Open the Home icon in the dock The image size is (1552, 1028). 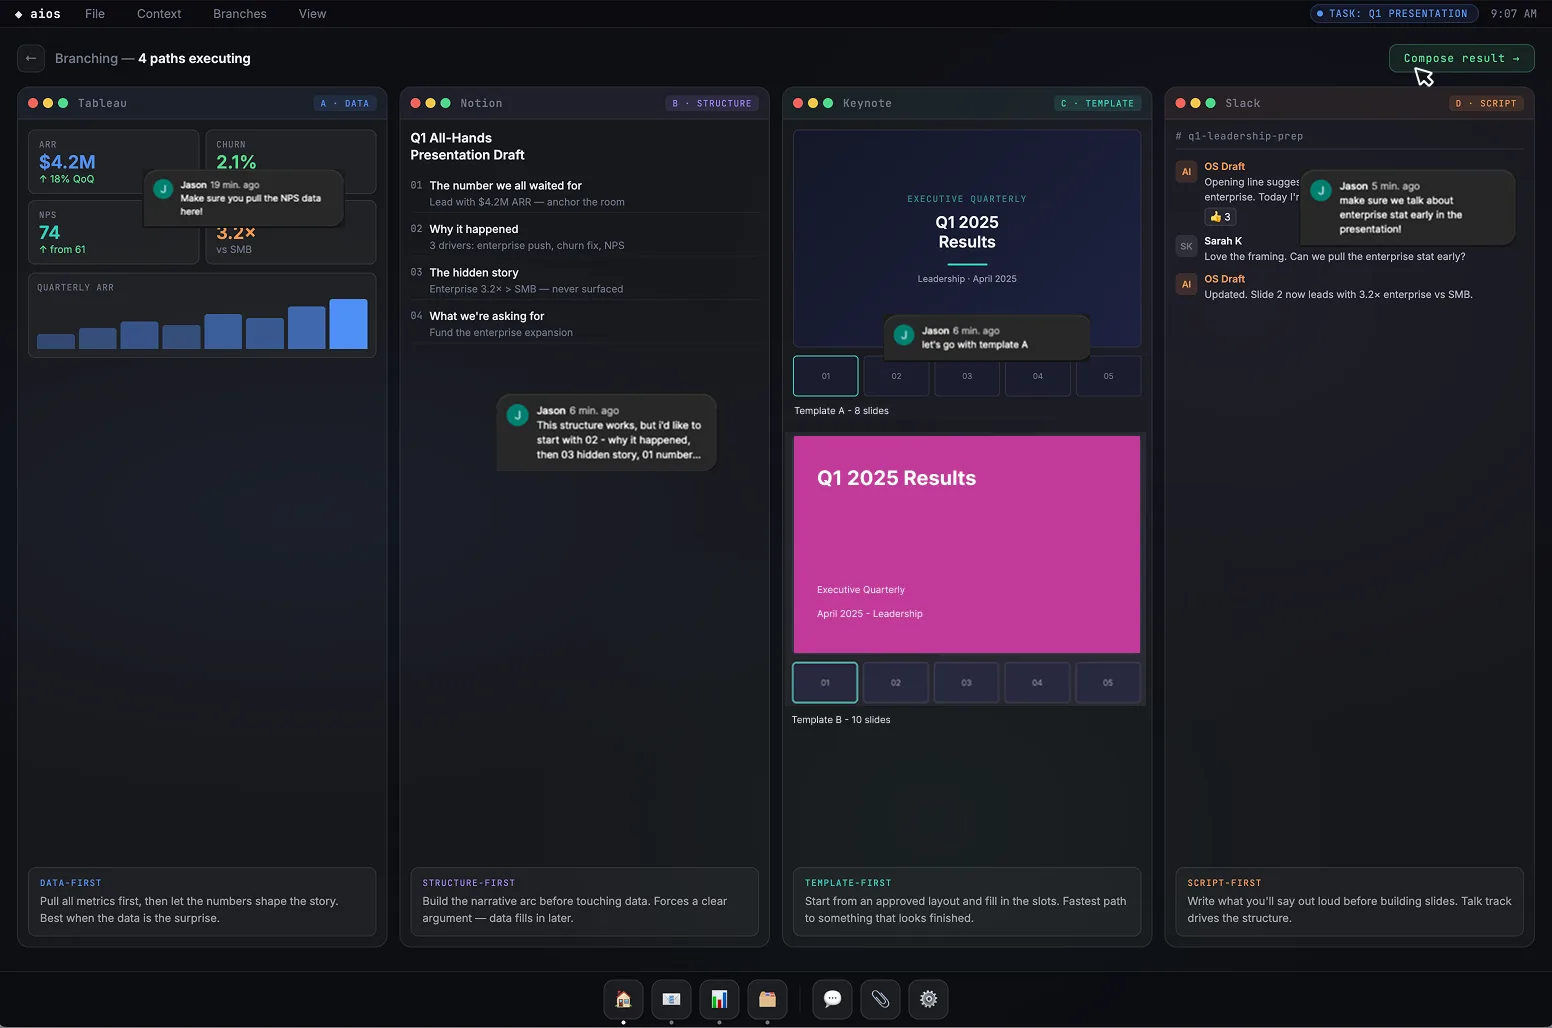623,999
